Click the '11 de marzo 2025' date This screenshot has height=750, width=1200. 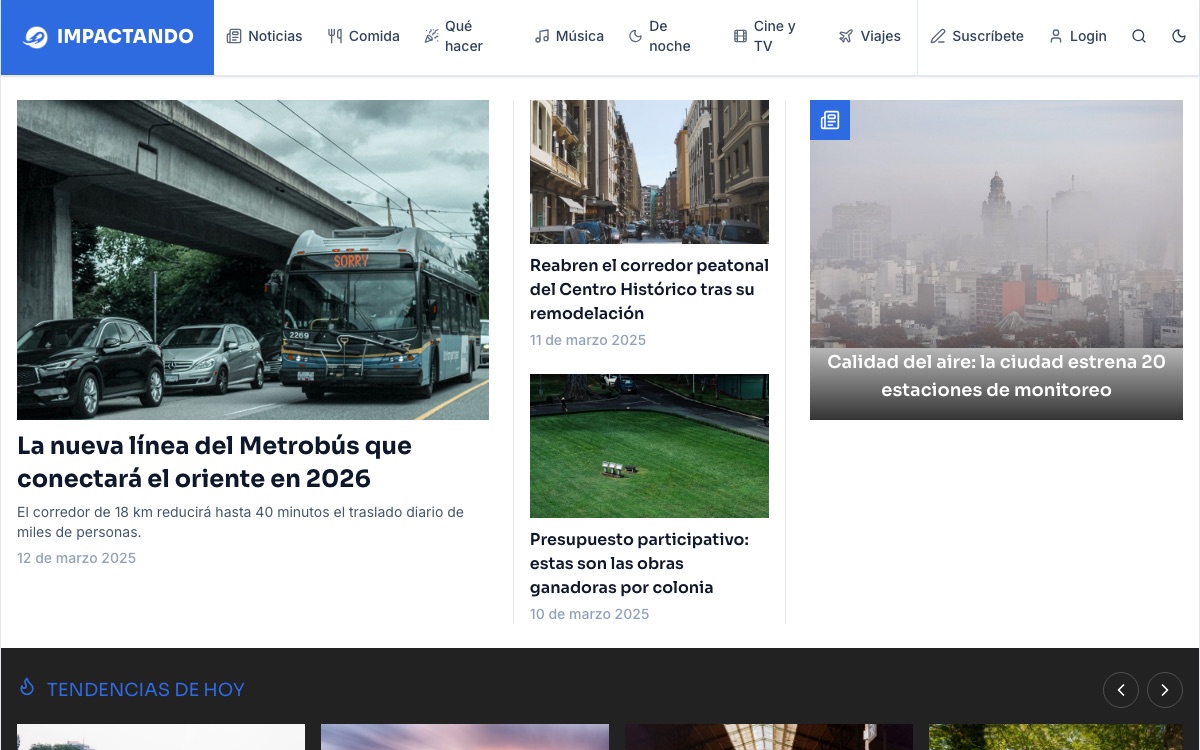point(588,340)
